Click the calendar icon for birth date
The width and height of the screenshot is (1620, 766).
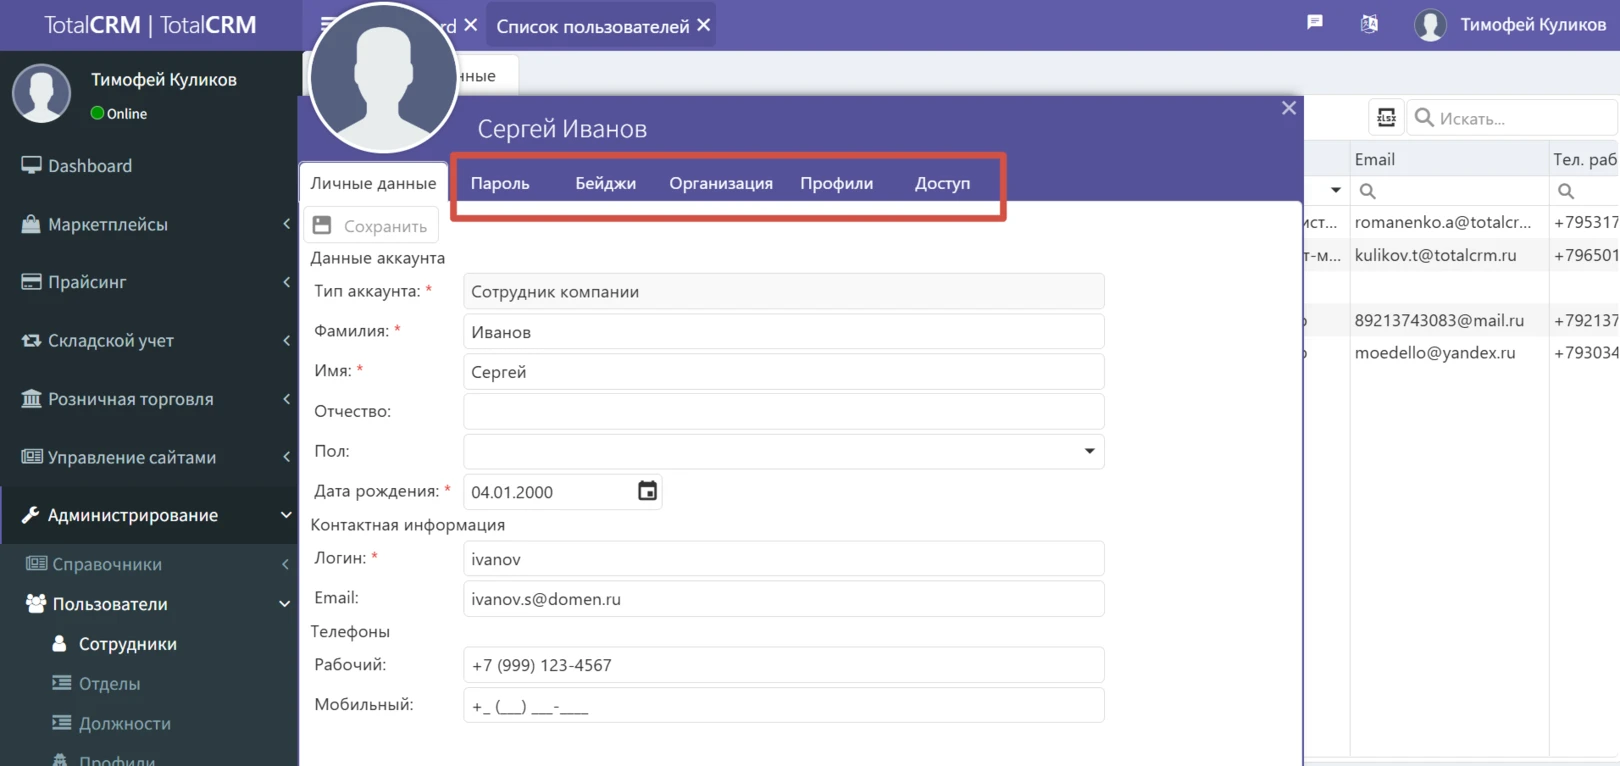tap(647, 491)
